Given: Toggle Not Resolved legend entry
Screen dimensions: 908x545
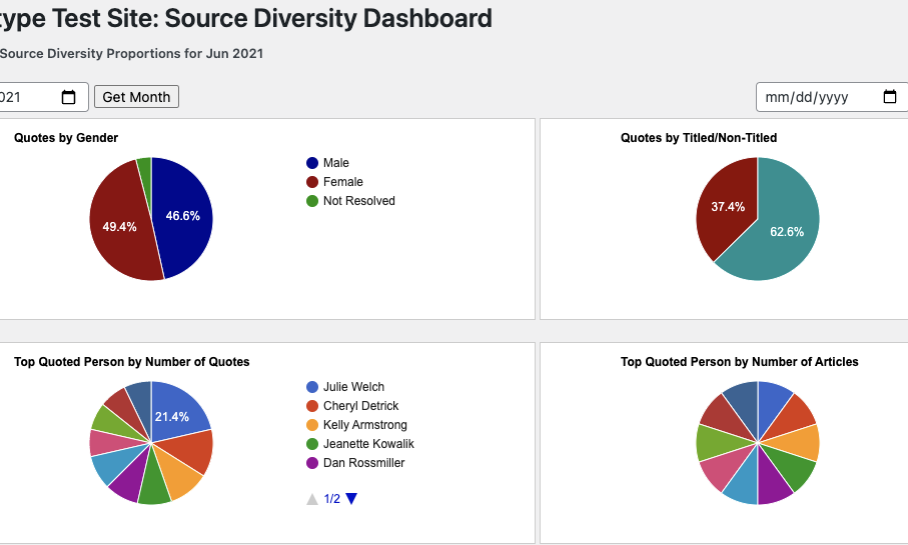Looking at the screenshot, I should (x=358, y=201).
